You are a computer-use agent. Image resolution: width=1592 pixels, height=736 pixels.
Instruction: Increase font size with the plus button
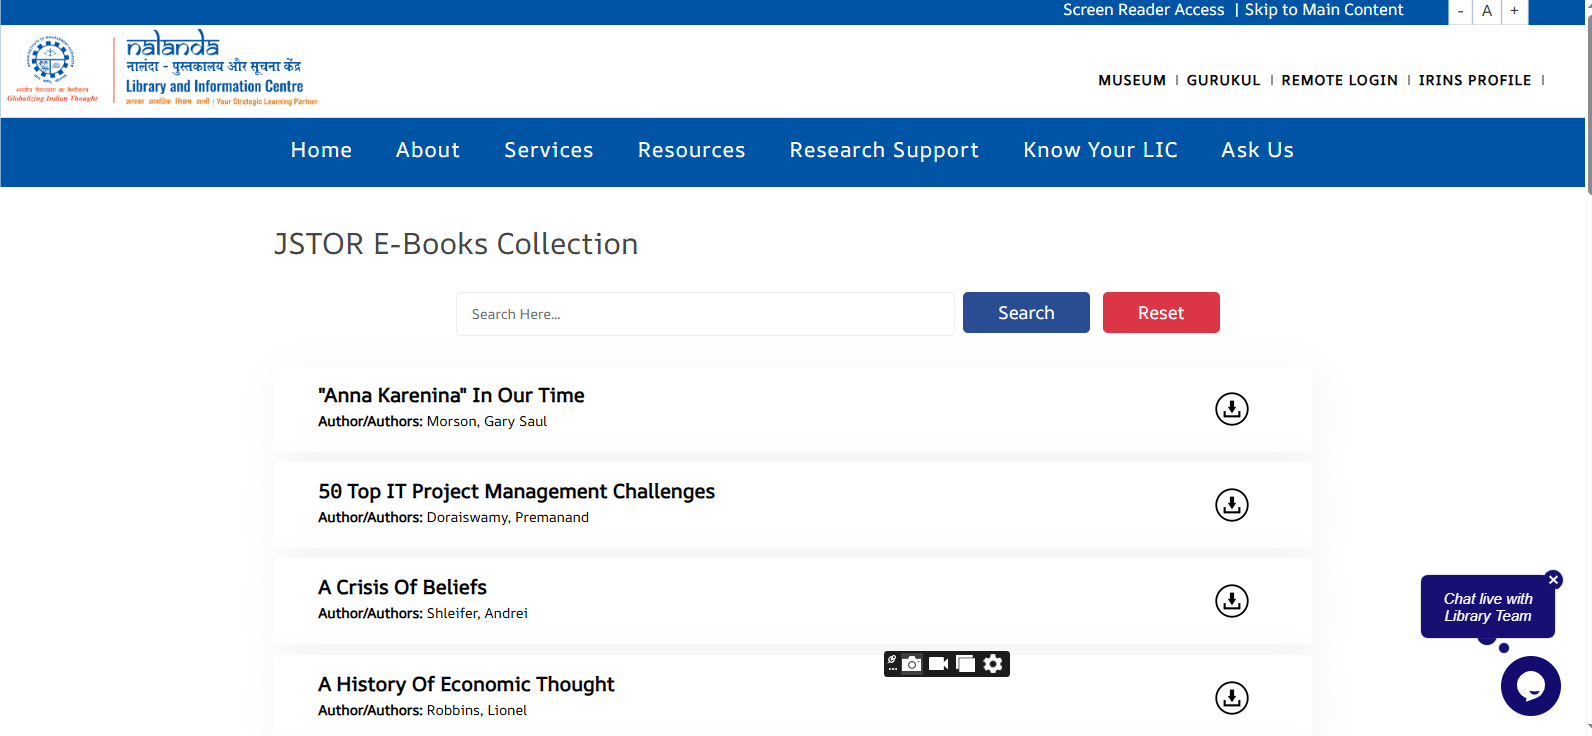(x=1514, y=11)
